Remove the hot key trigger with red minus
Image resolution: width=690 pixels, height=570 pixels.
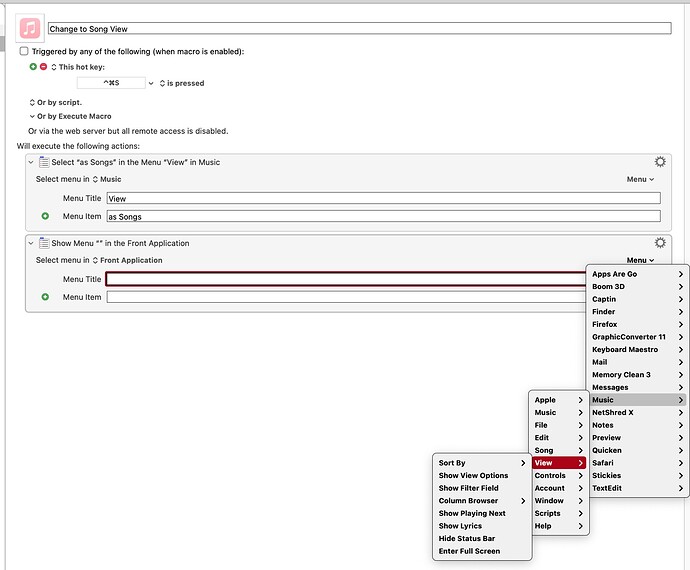(43, 67)
